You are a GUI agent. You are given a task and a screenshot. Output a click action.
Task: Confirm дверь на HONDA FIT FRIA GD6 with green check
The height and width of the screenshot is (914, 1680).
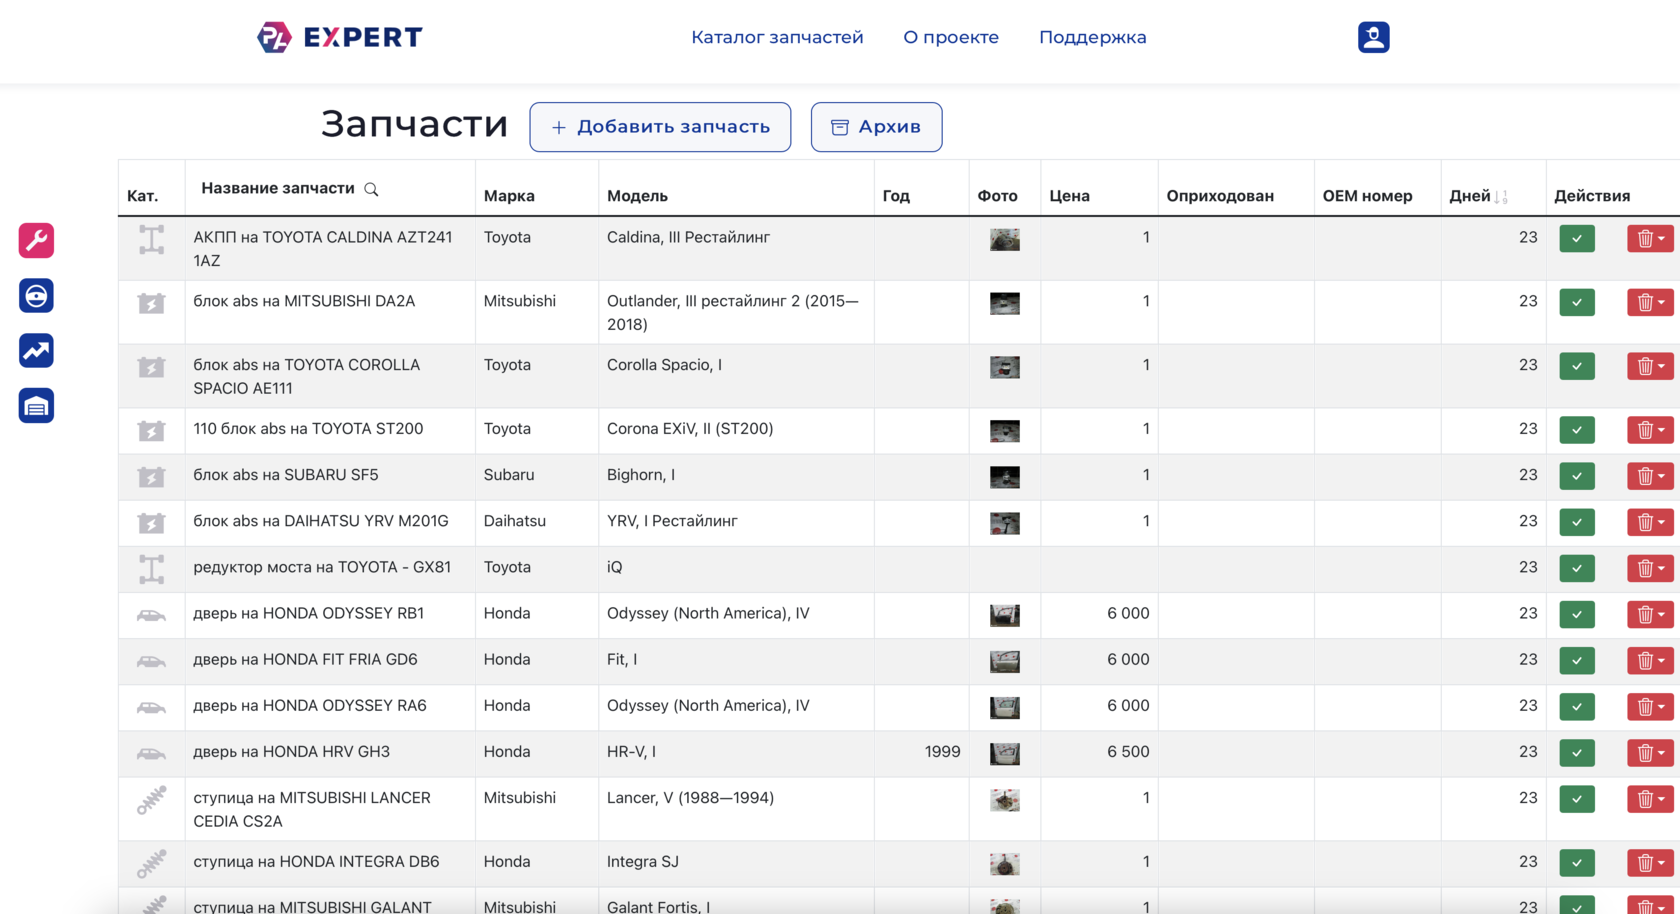pyautogui.click(x=1577, y=660)
